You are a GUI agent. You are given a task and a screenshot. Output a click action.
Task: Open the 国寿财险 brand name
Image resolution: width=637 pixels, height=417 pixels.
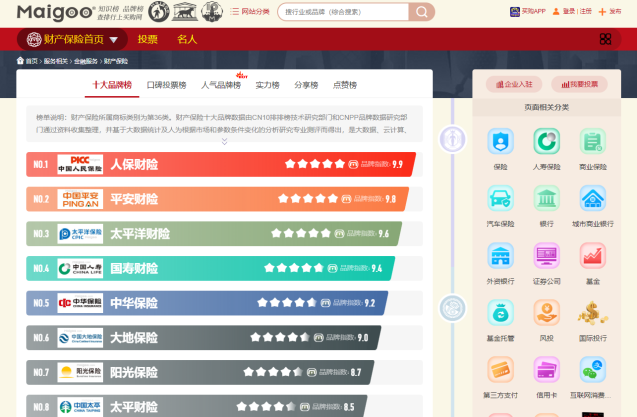134,268
